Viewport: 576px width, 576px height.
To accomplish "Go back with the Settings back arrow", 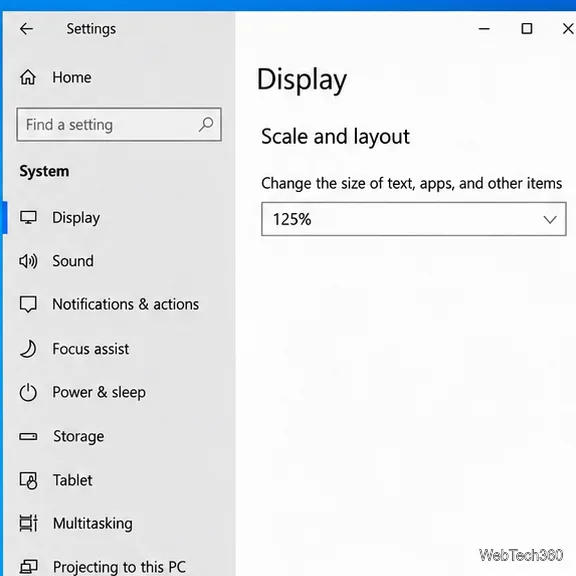I will click(26, 29).
